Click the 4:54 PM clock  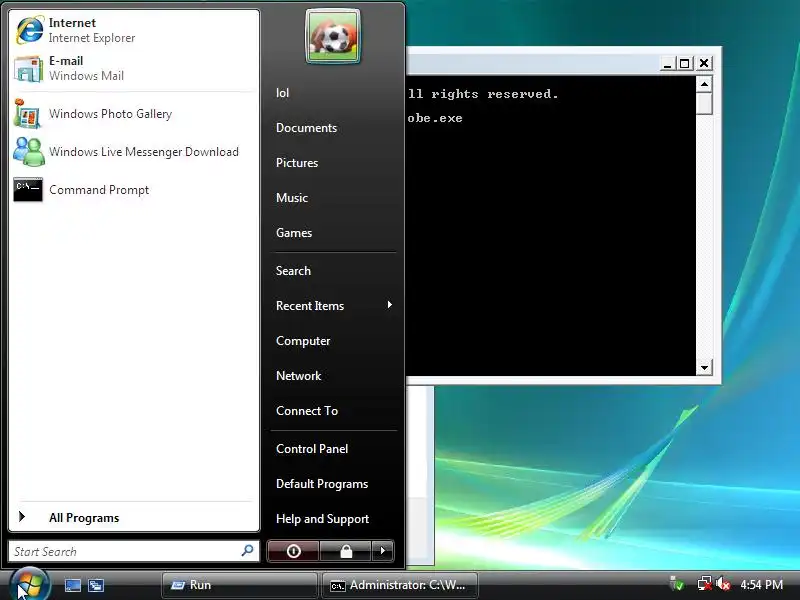tap(761, 585)
